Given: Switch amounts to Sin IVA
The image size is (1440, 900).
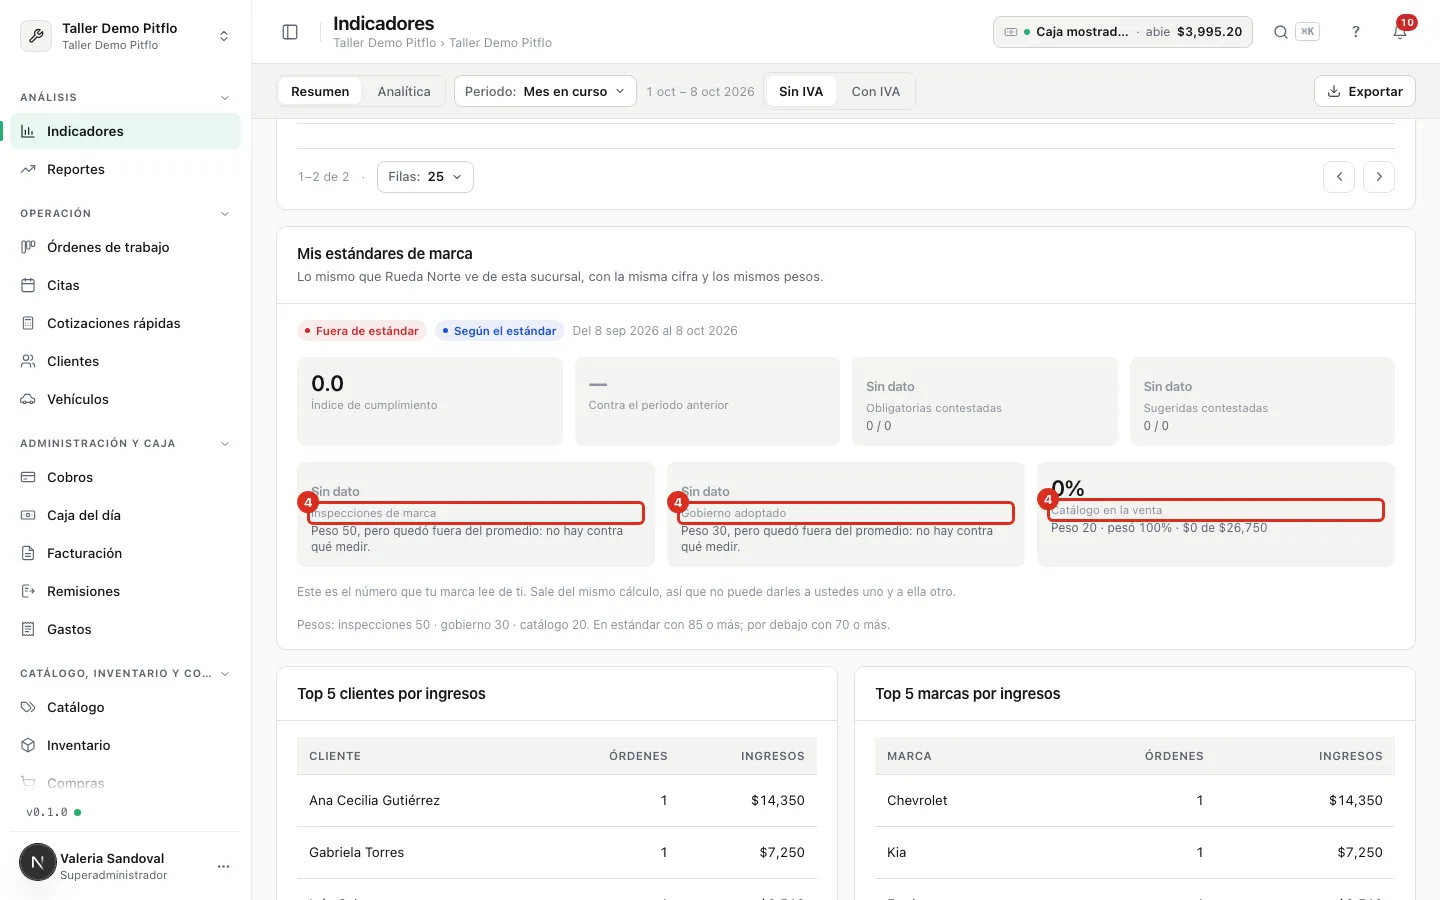Looking at the screenshot, I should [x=801, y=91].
